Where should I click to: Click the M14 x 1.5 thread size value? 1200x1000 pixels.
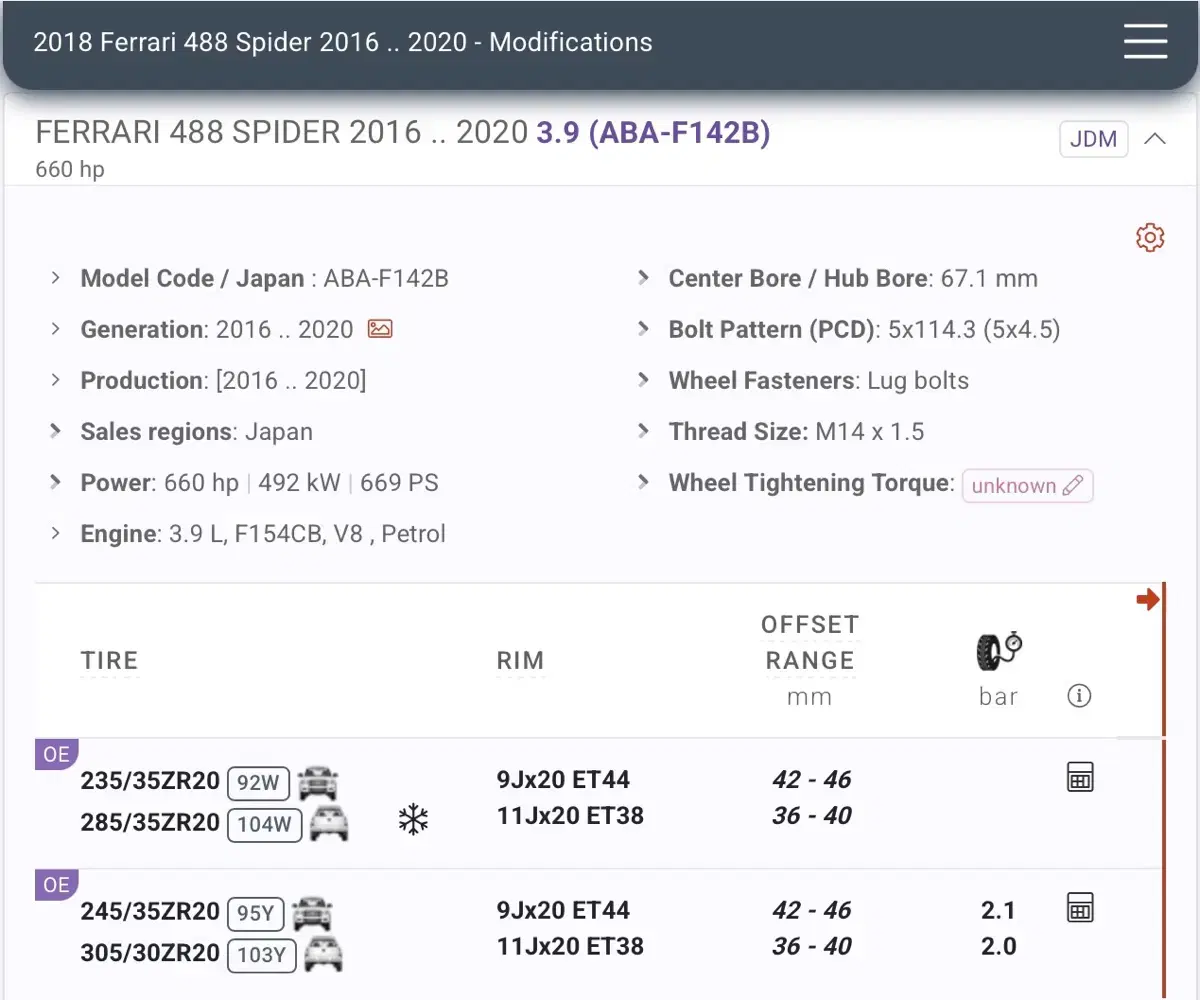click(870, 431)
